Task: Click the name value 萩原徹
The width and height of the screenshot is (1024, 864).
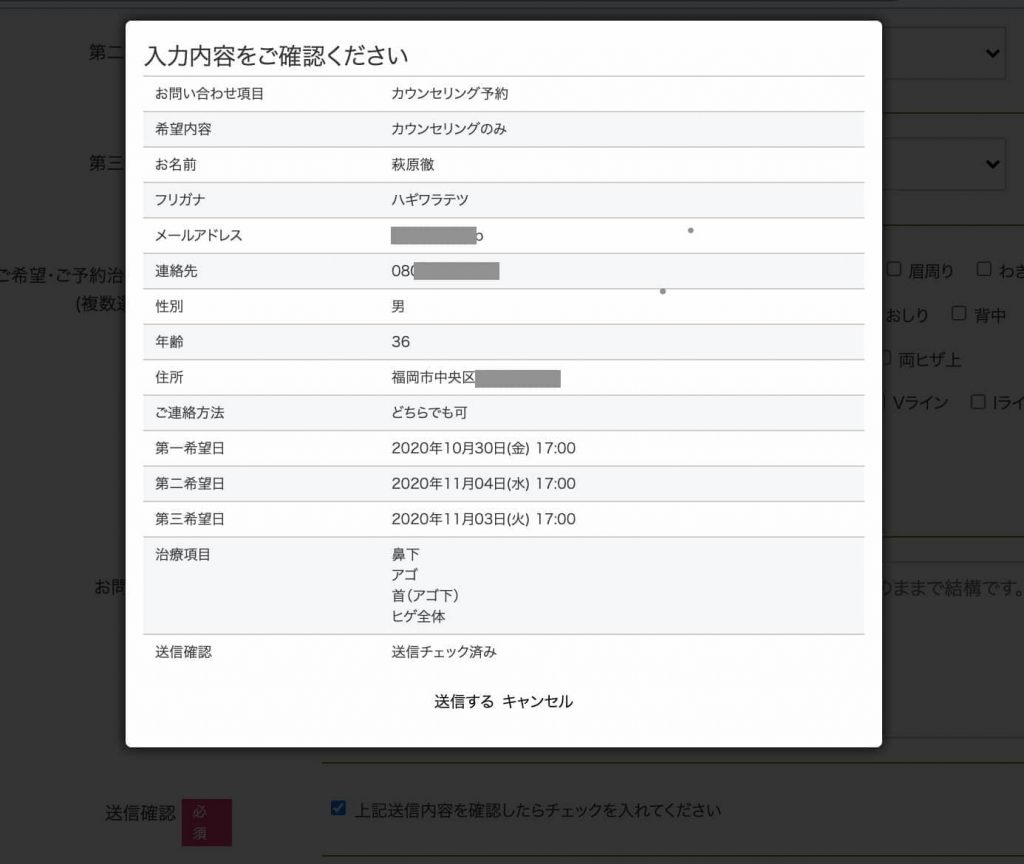Action: (413, 165)
